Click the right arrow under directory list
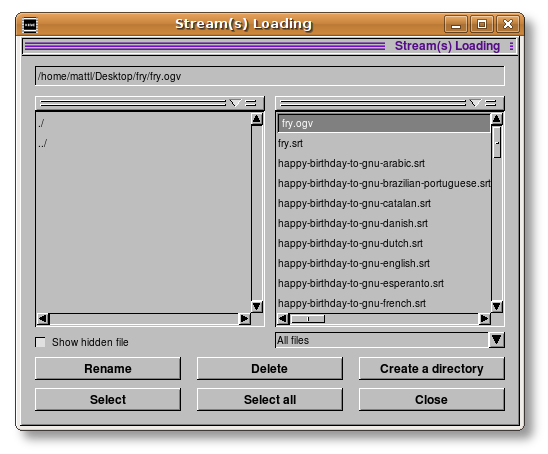The height and width of the screenshot is (454, 548). 244,319
